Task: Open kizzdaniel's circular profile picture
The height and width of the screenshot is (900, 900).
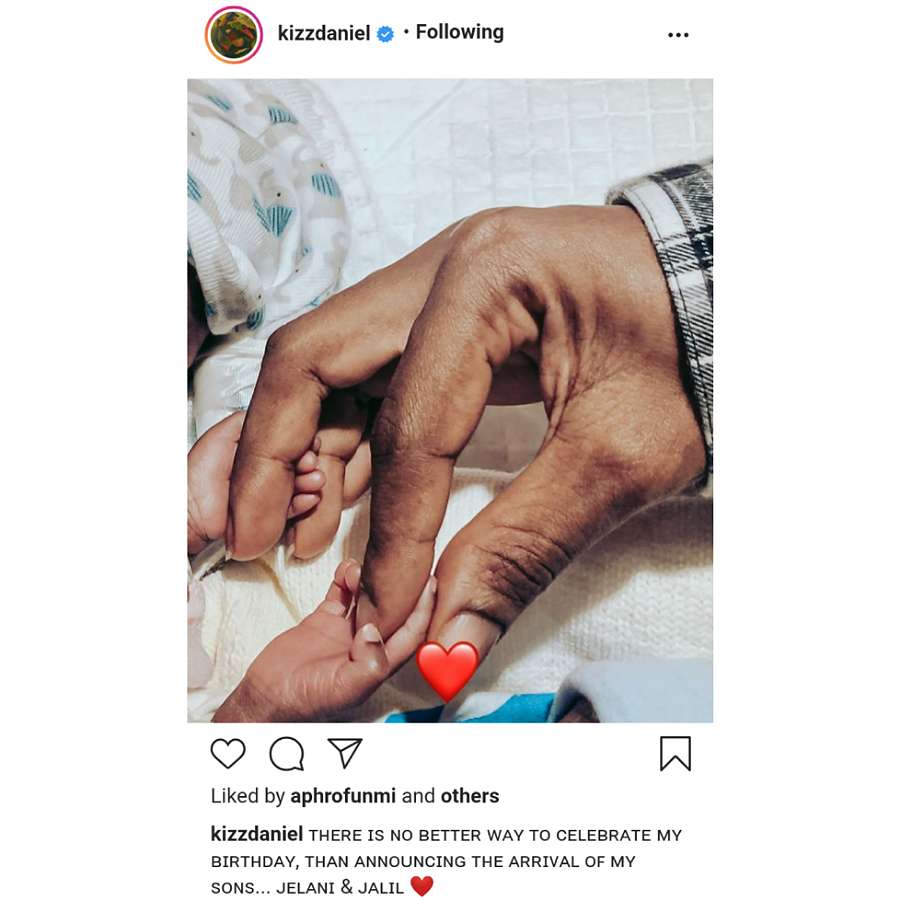Action: 234,35
